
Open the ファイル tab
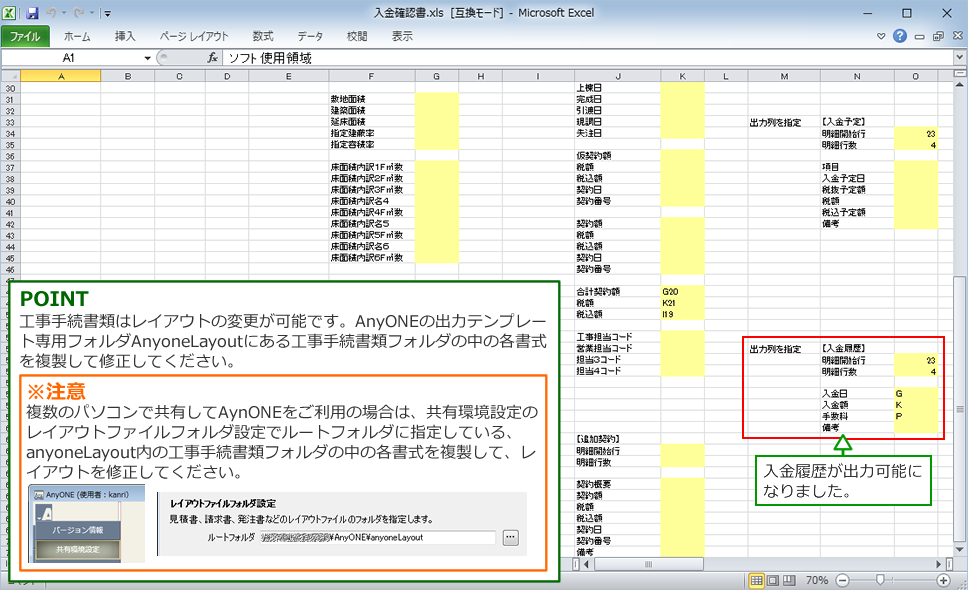25,36
